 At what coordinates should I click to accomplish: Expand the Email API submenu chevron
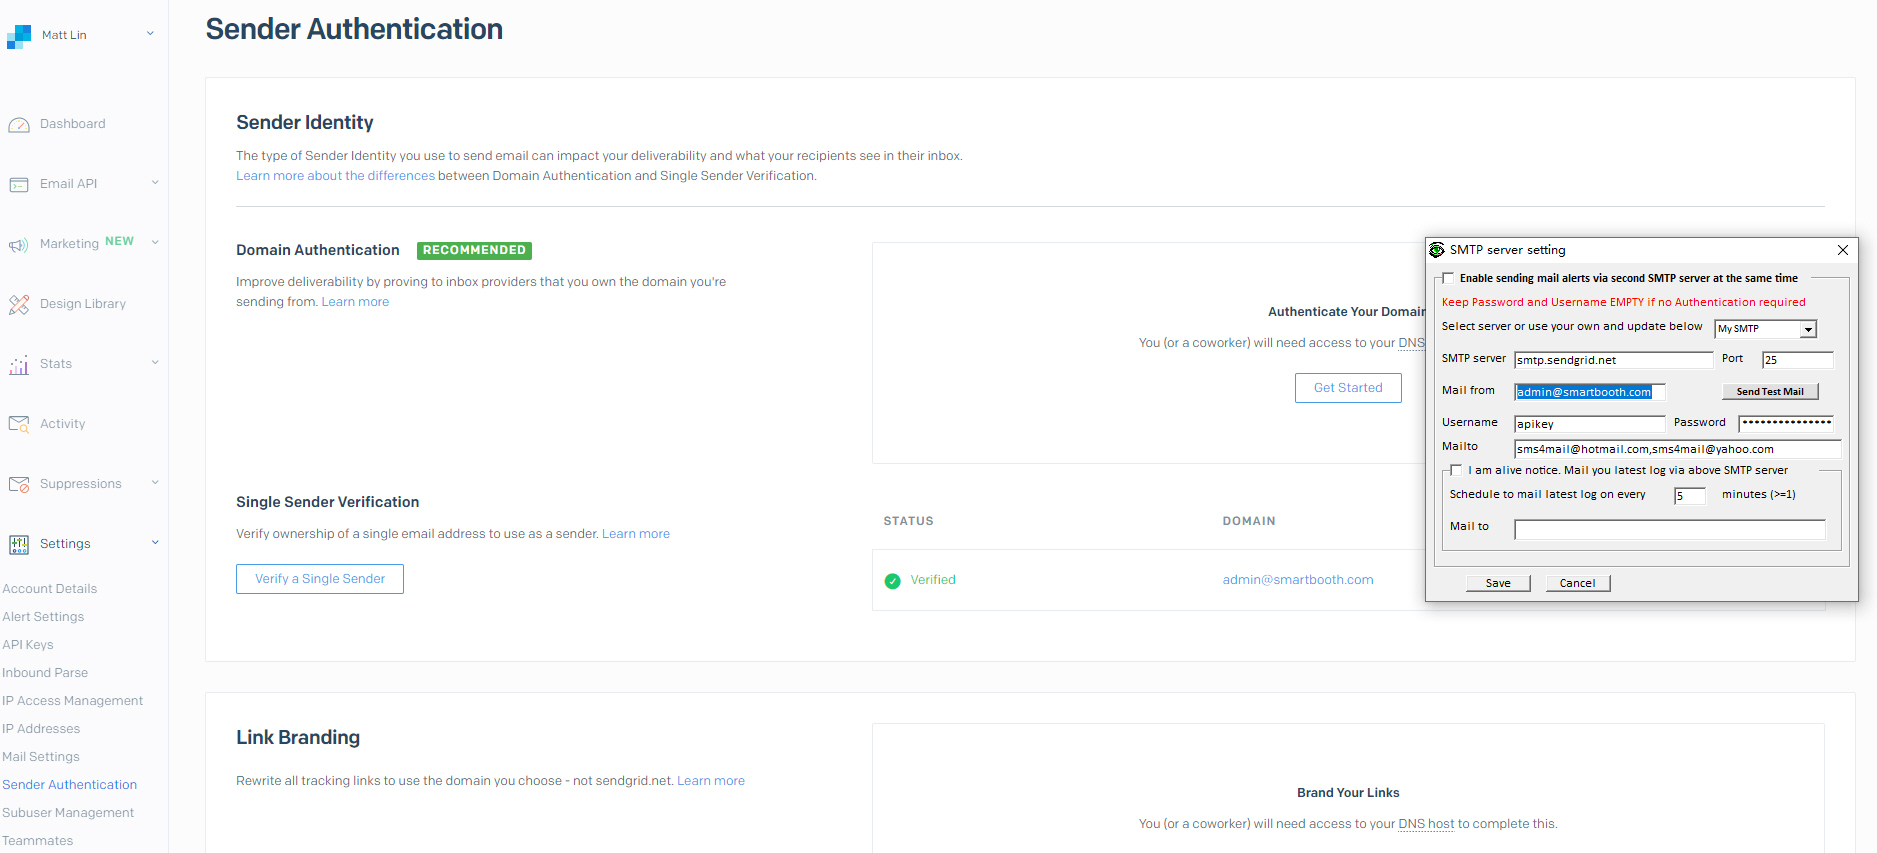click(x=155, y=183)
